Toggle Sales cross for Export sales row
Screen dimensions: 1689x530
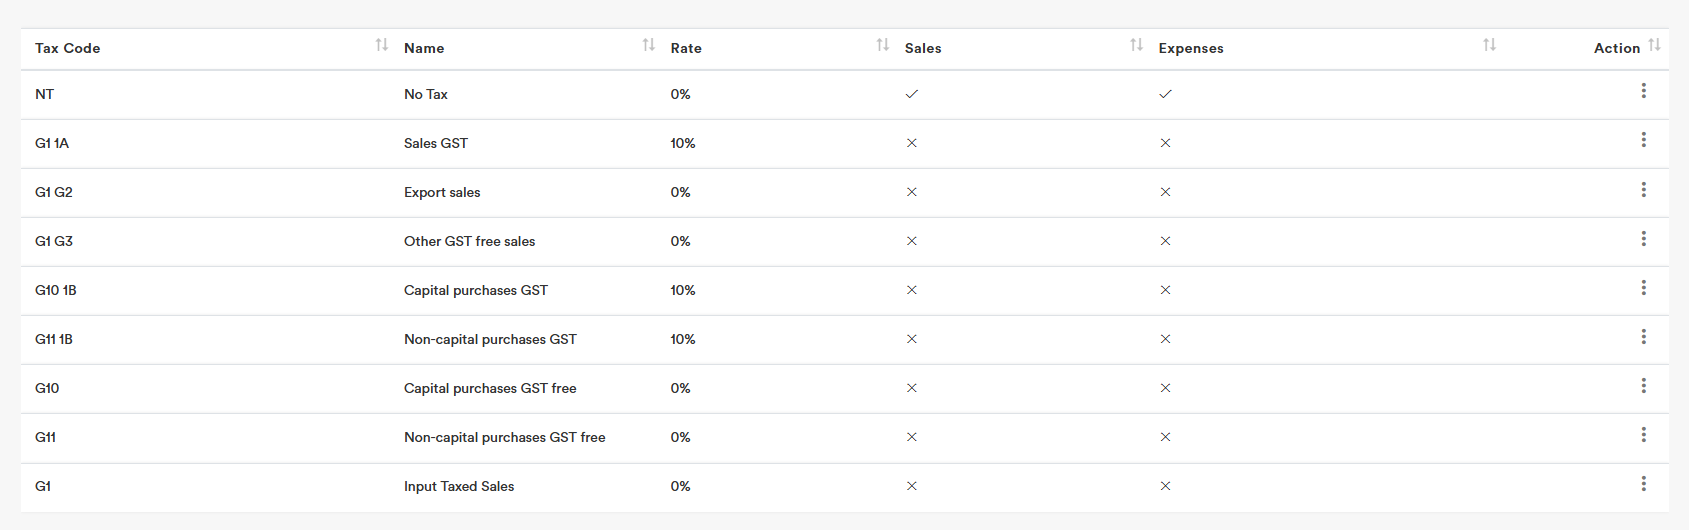click(x=911, y=192)
